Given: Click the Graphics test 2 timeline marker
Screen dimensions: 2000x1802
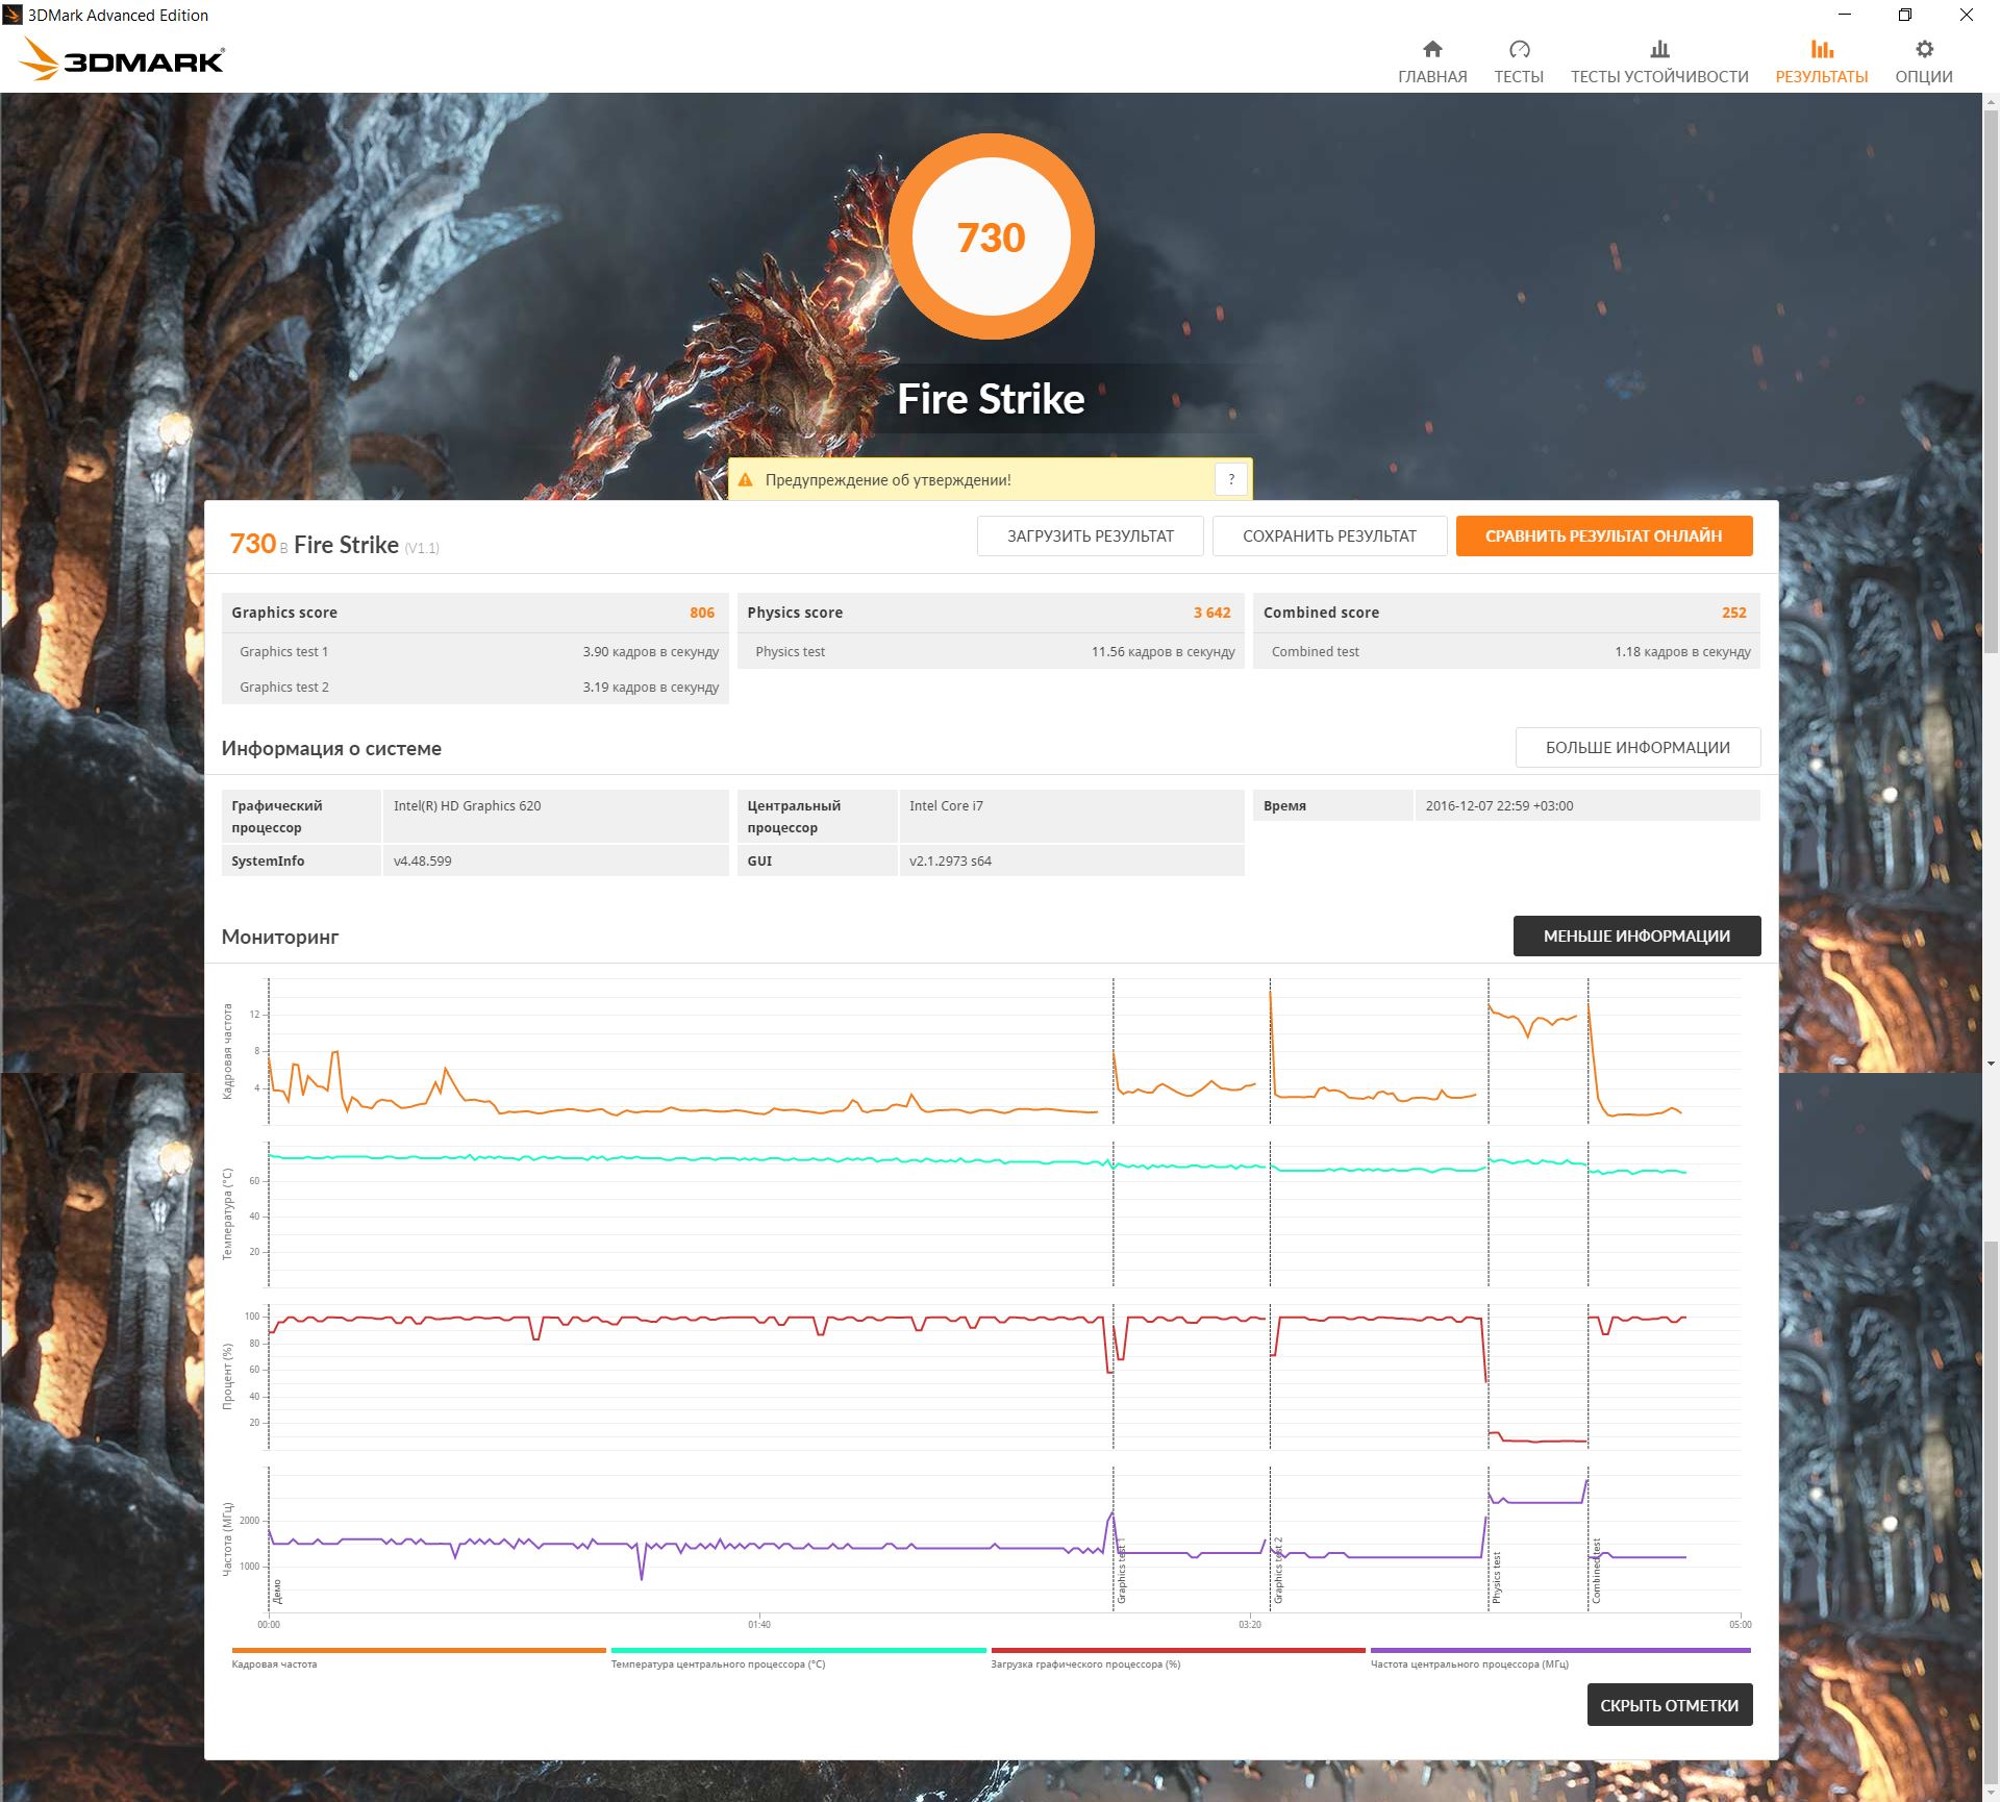Looking at the screenshot, I should click(1278, 1570).
